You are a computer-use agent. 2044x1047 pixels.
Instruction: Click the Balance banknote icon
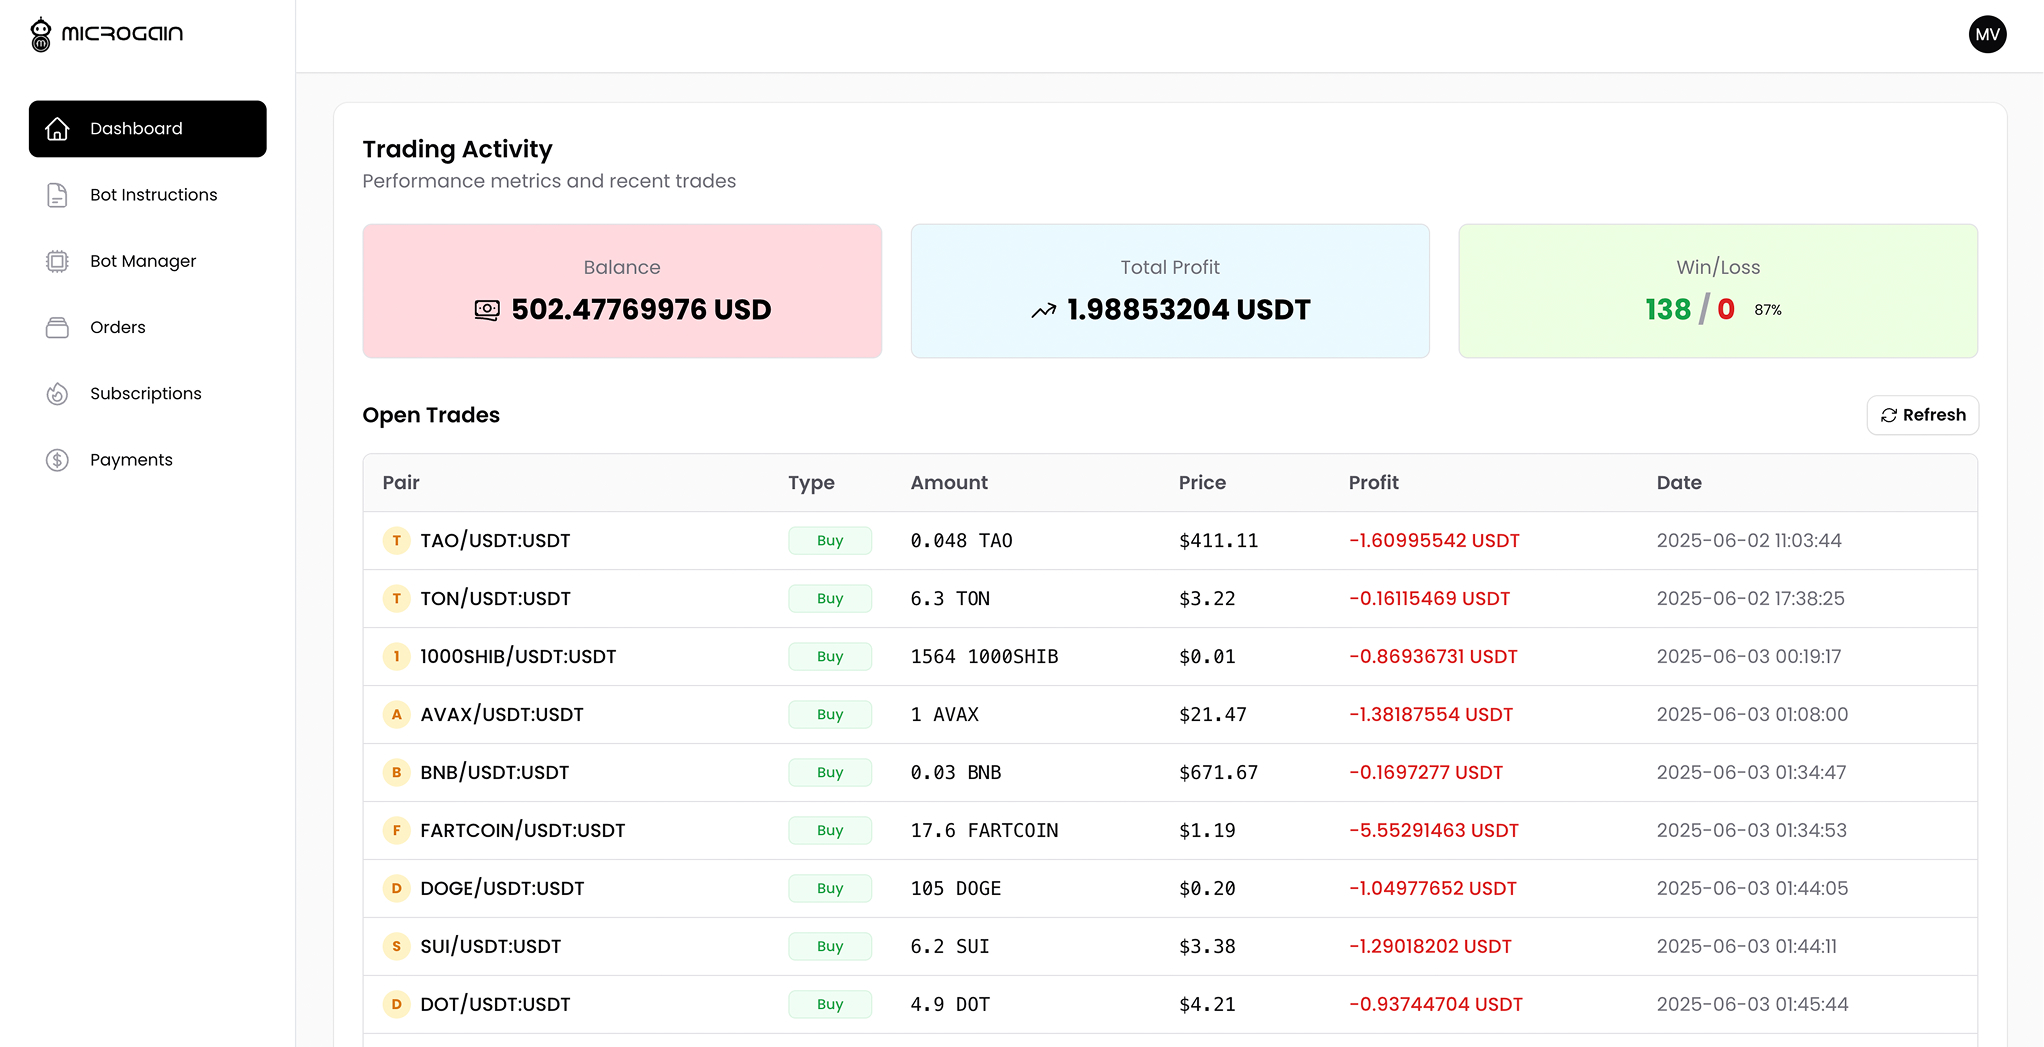coord(487,310)
